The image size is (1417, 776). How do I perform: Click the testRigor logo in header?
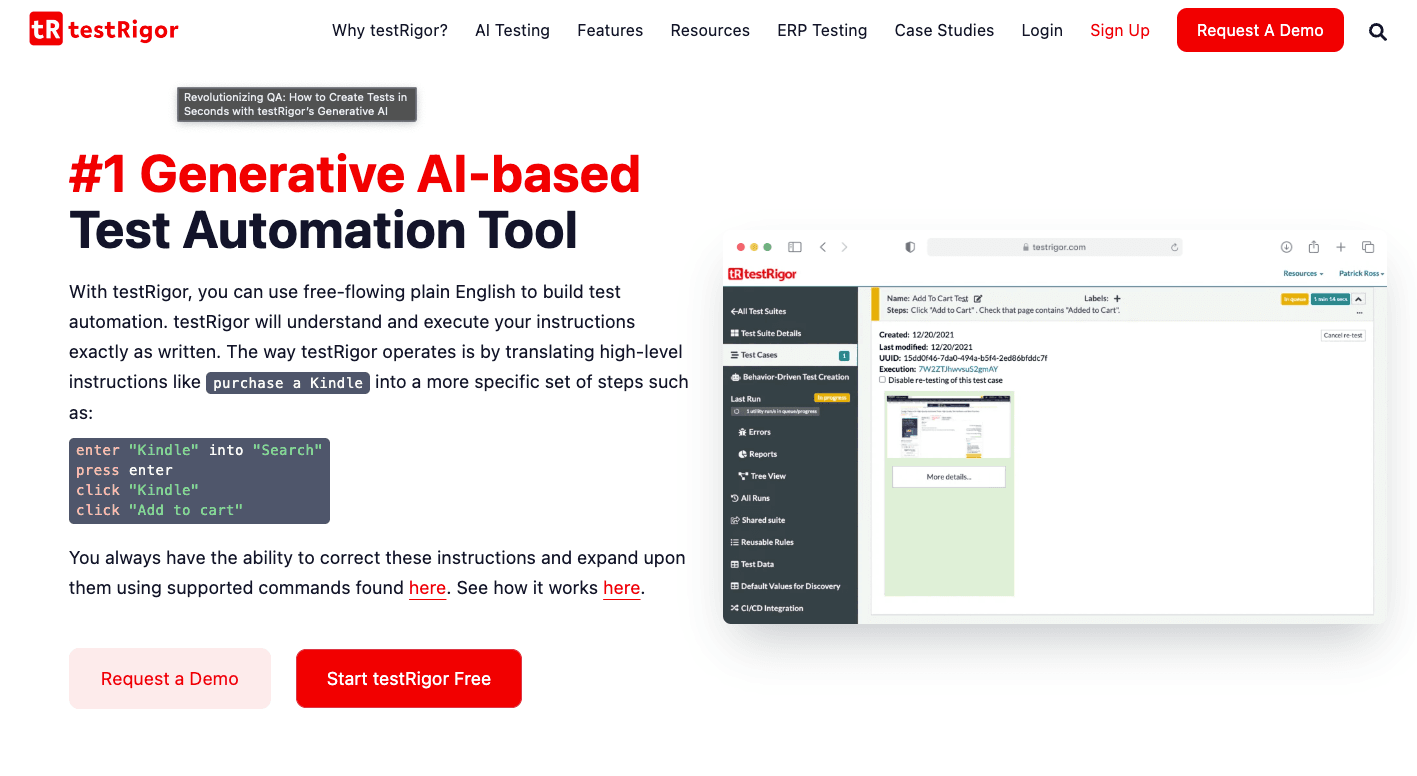[x=104, y=30]
